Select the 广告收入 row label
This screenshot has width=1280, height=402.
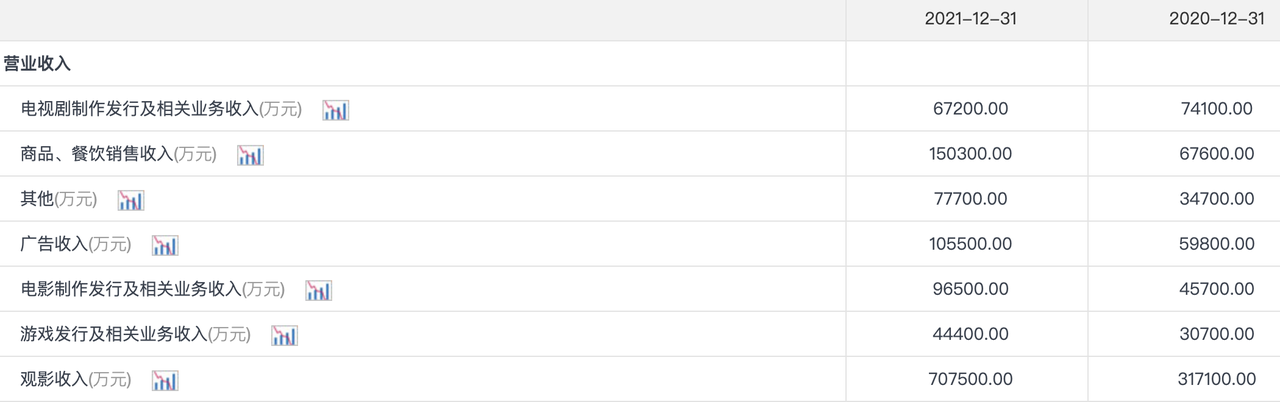55,244
